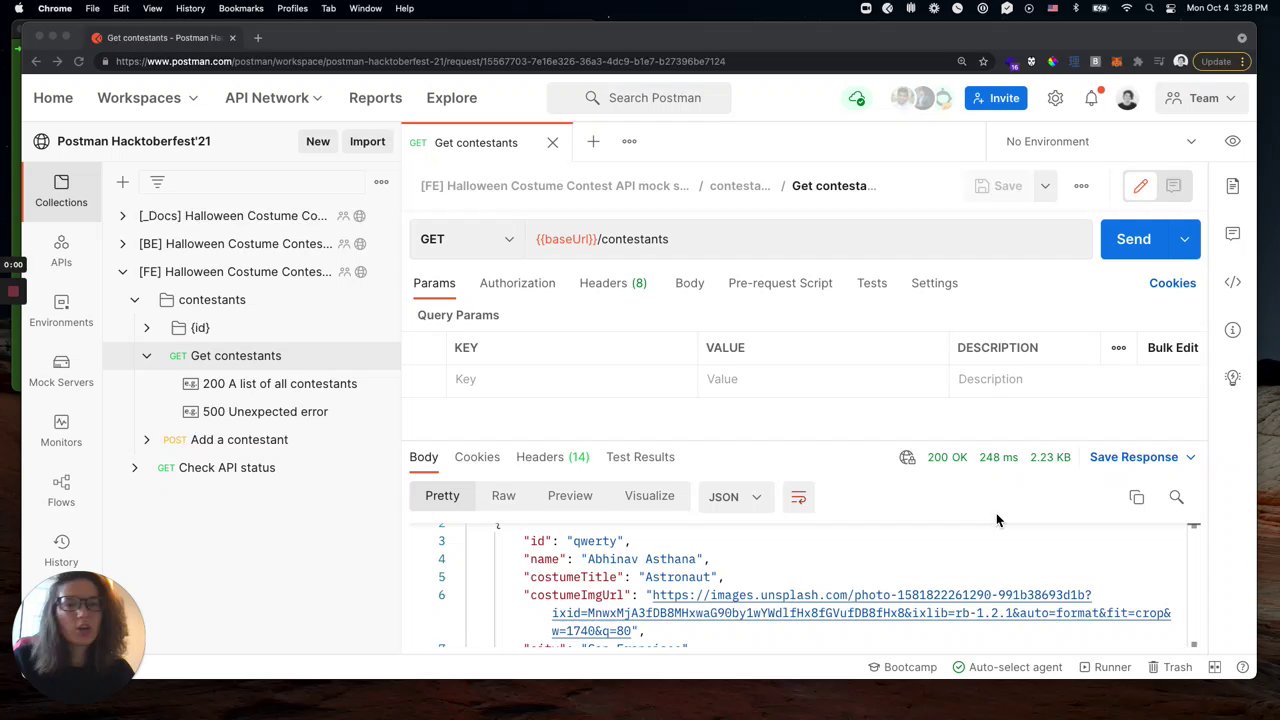Screen dimensions: 1280x720
Task: Open the Save options dropdown arrow
Action: pyautogui.click(x=1045, y=186)
